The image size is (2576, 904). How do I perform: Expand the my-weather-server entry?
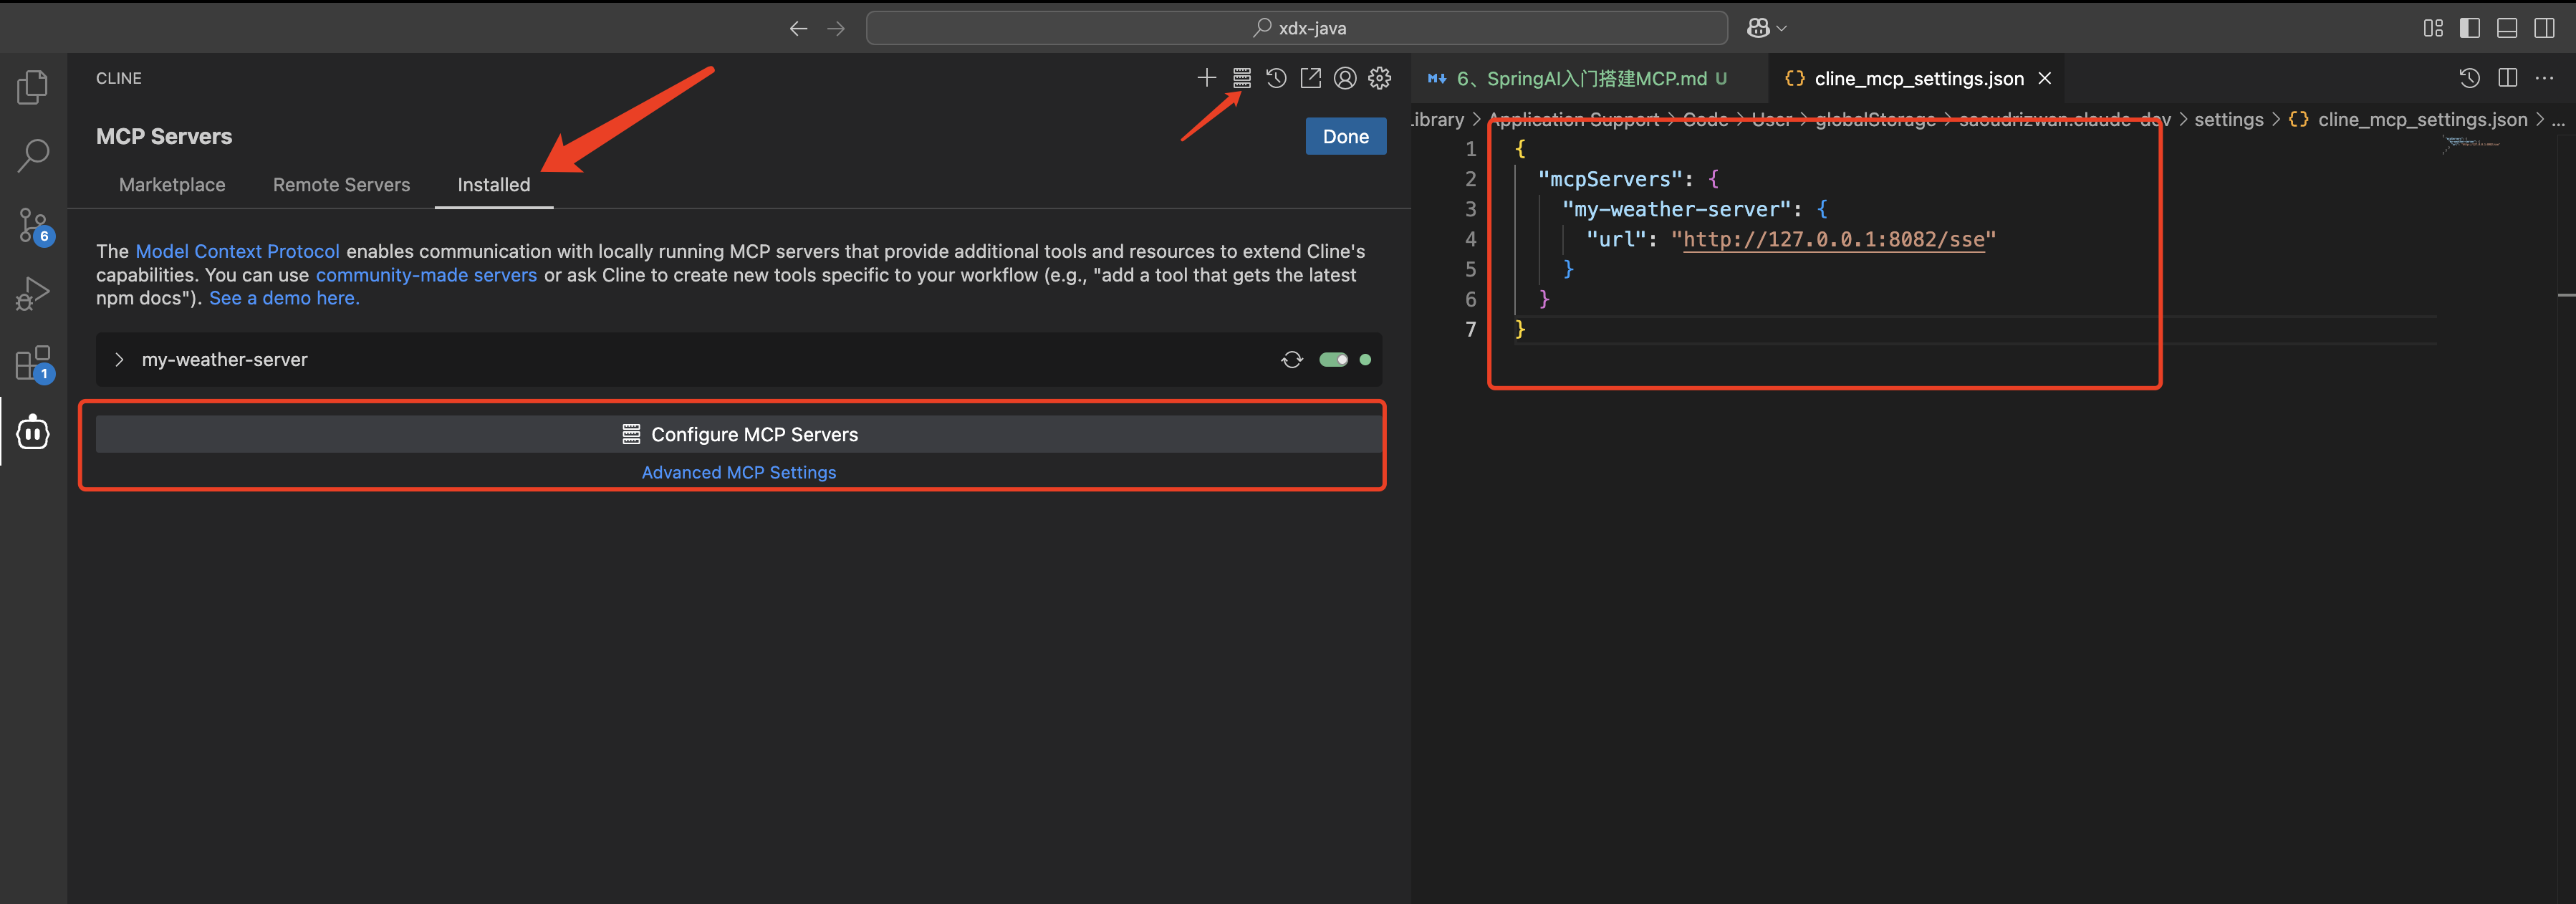[x=119, y=360]
